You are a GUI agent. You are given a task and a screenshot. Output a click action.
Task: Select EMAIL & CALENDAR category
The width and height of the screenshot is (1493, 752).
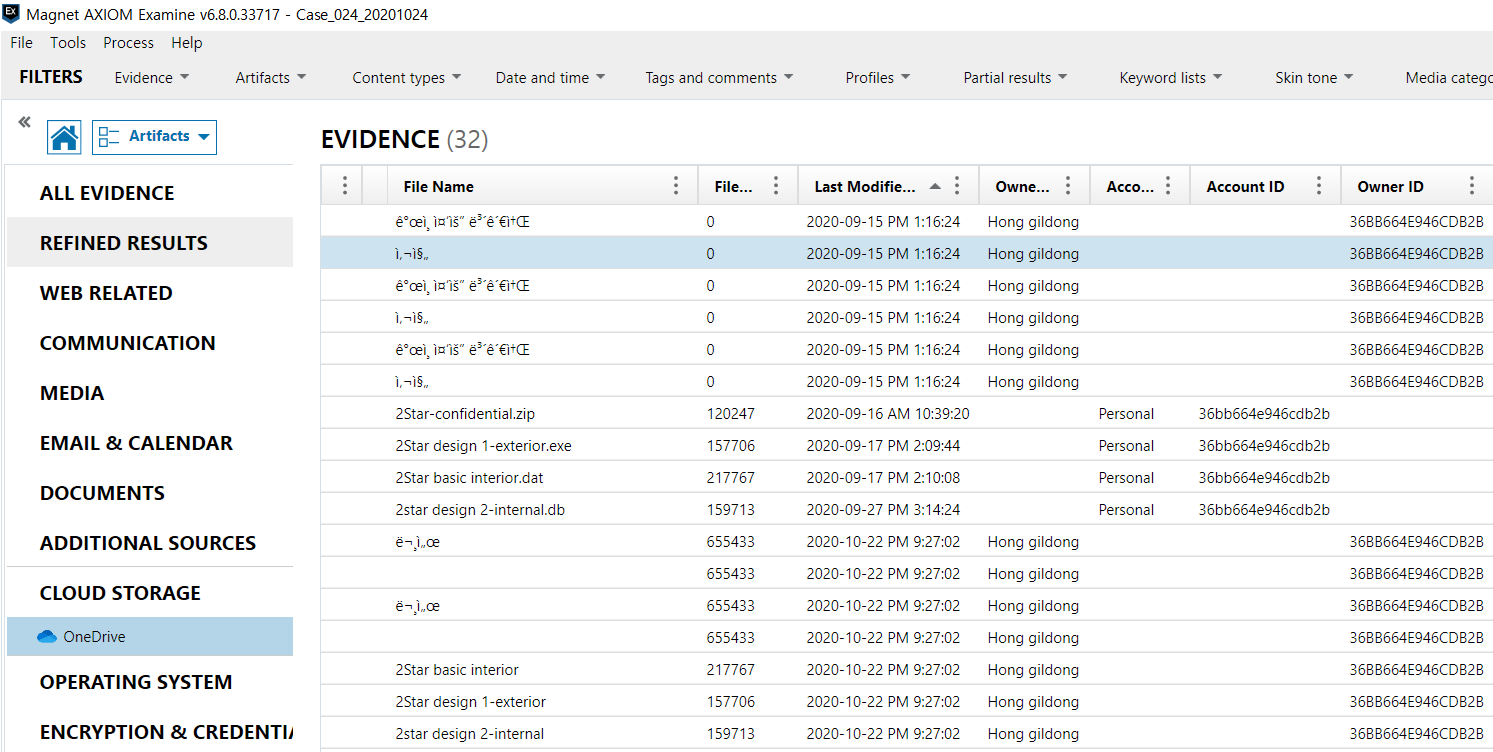[150, 443]
